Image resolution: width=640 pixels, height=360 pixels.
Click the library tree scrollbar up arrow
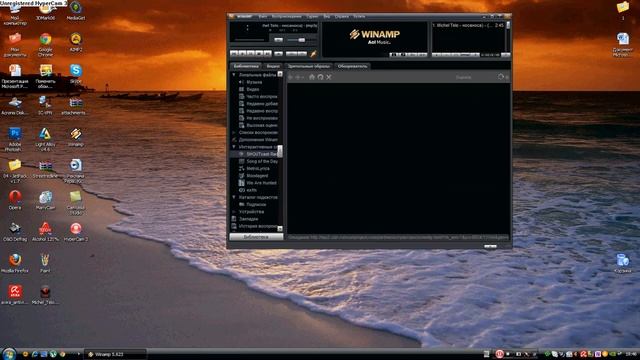coord(280,74)
